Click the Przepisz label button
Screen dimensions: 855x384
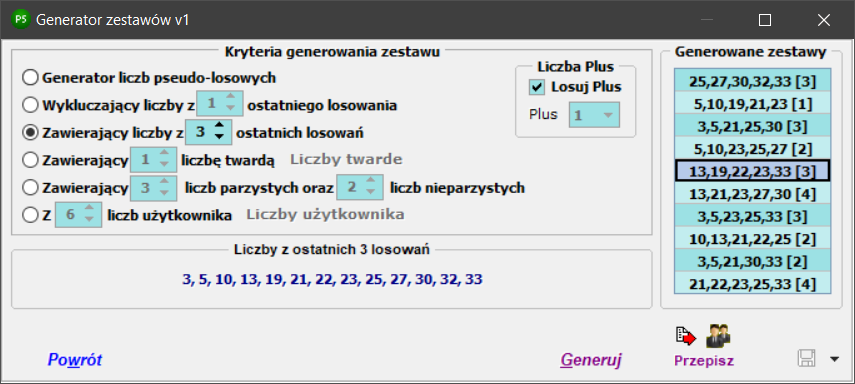tap(703, 361)
